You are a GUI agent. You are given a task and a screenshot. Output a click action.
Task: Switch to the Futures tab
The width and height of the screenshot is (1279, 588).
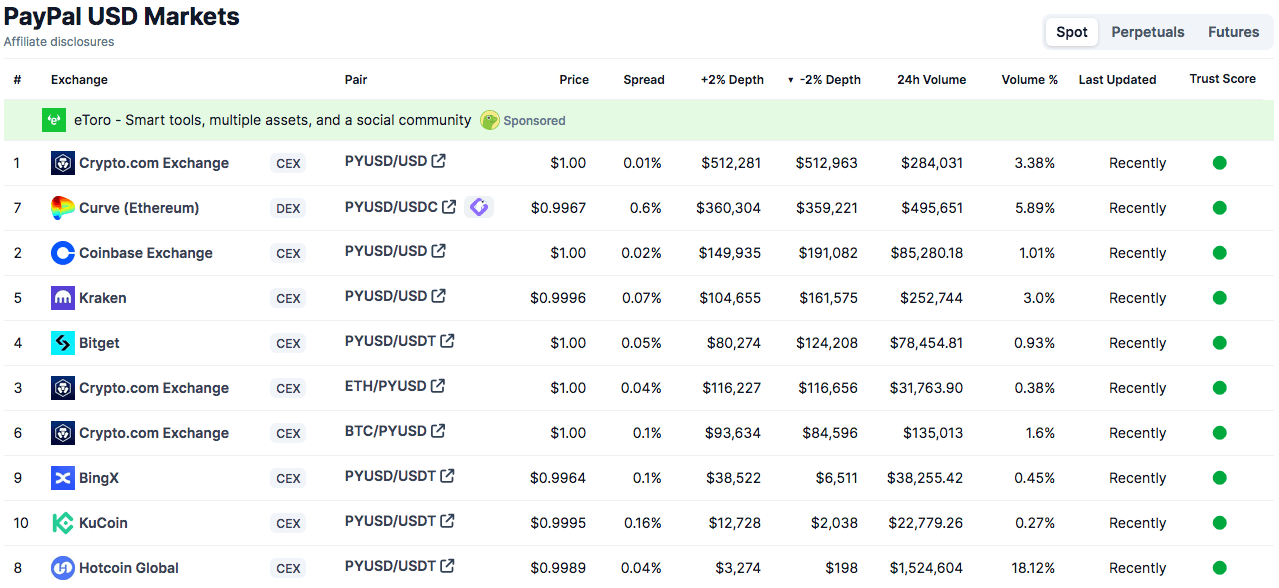[1233, 32]
